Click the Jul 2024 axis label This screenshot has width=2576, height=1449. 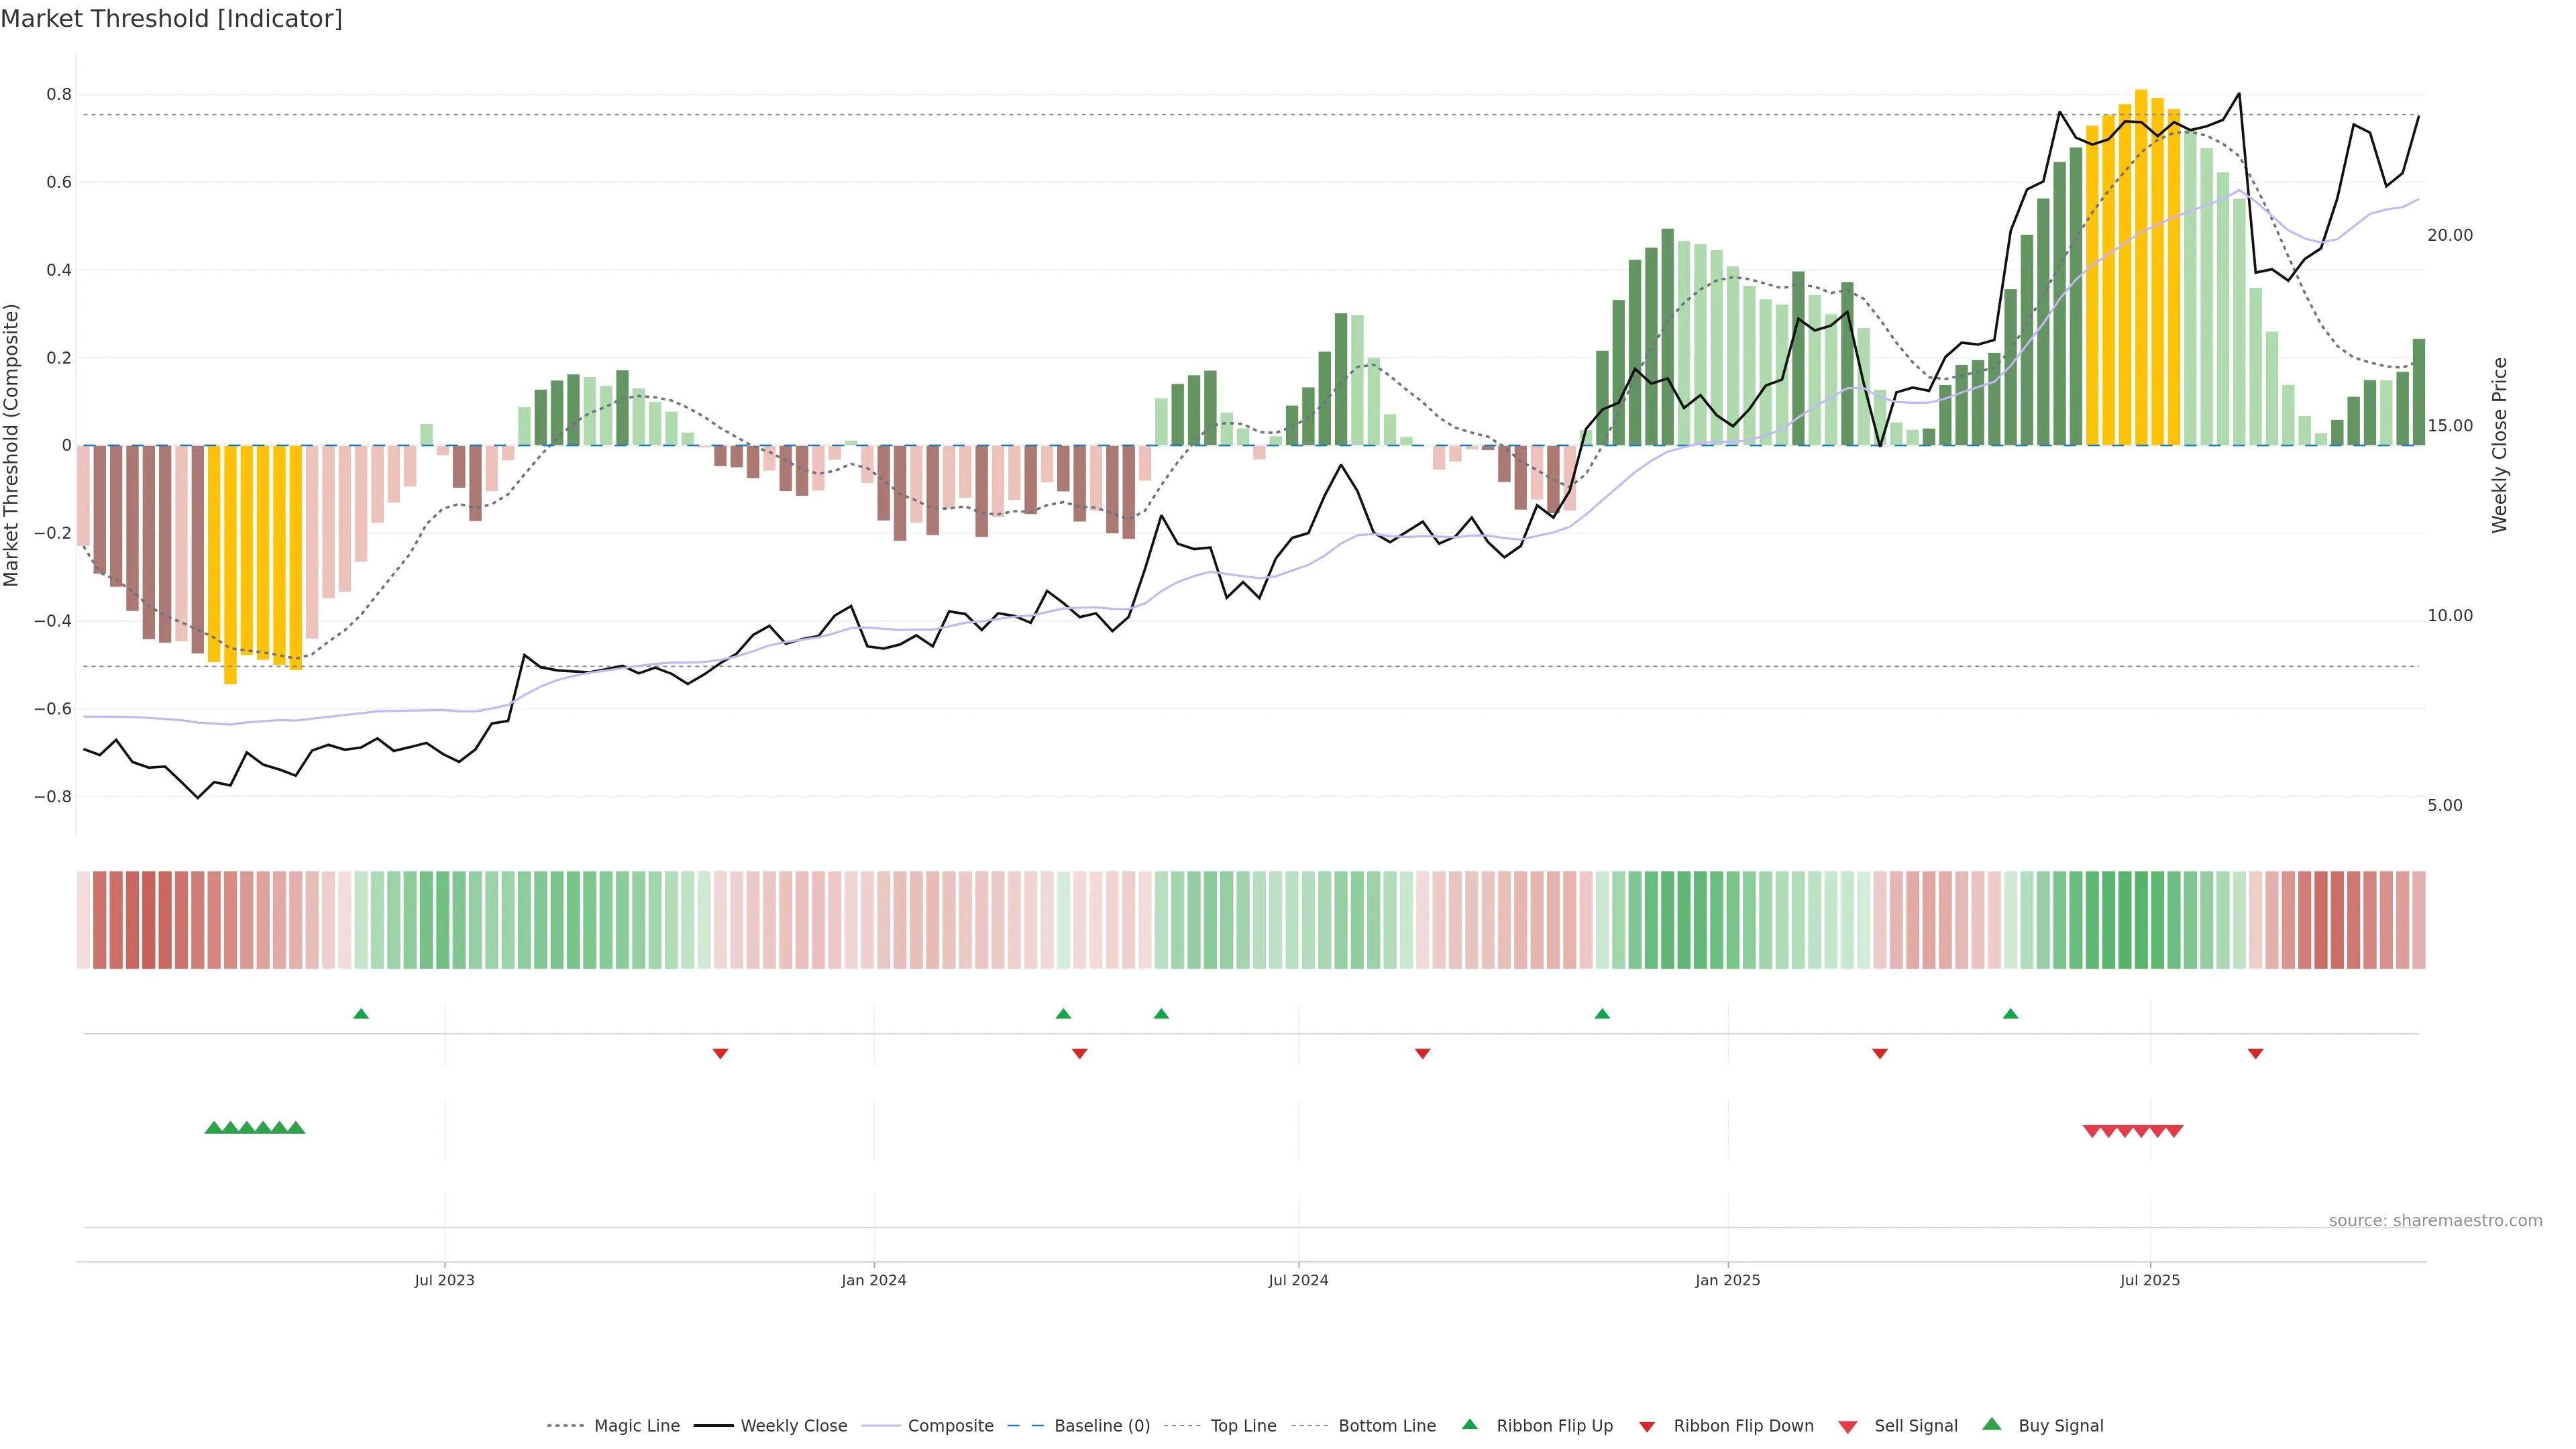[x=1298, y=1280]
